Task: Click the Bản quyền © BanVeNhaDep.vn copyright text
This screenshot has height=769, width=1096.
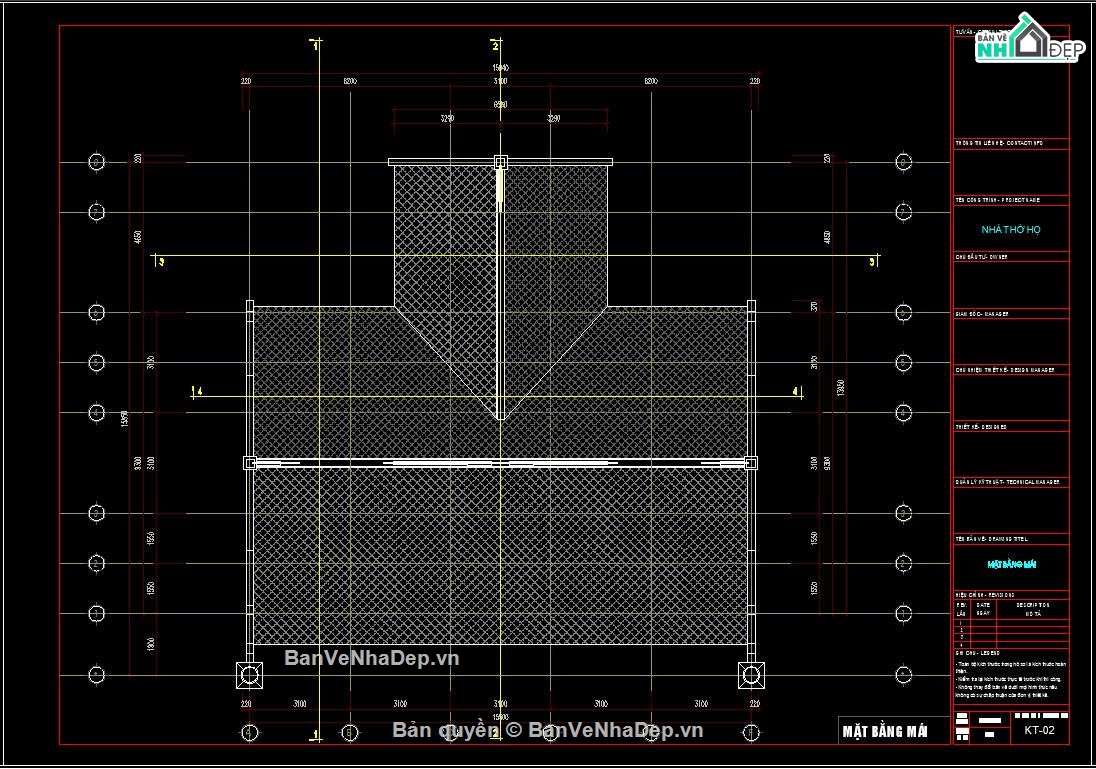Action: 547,730
